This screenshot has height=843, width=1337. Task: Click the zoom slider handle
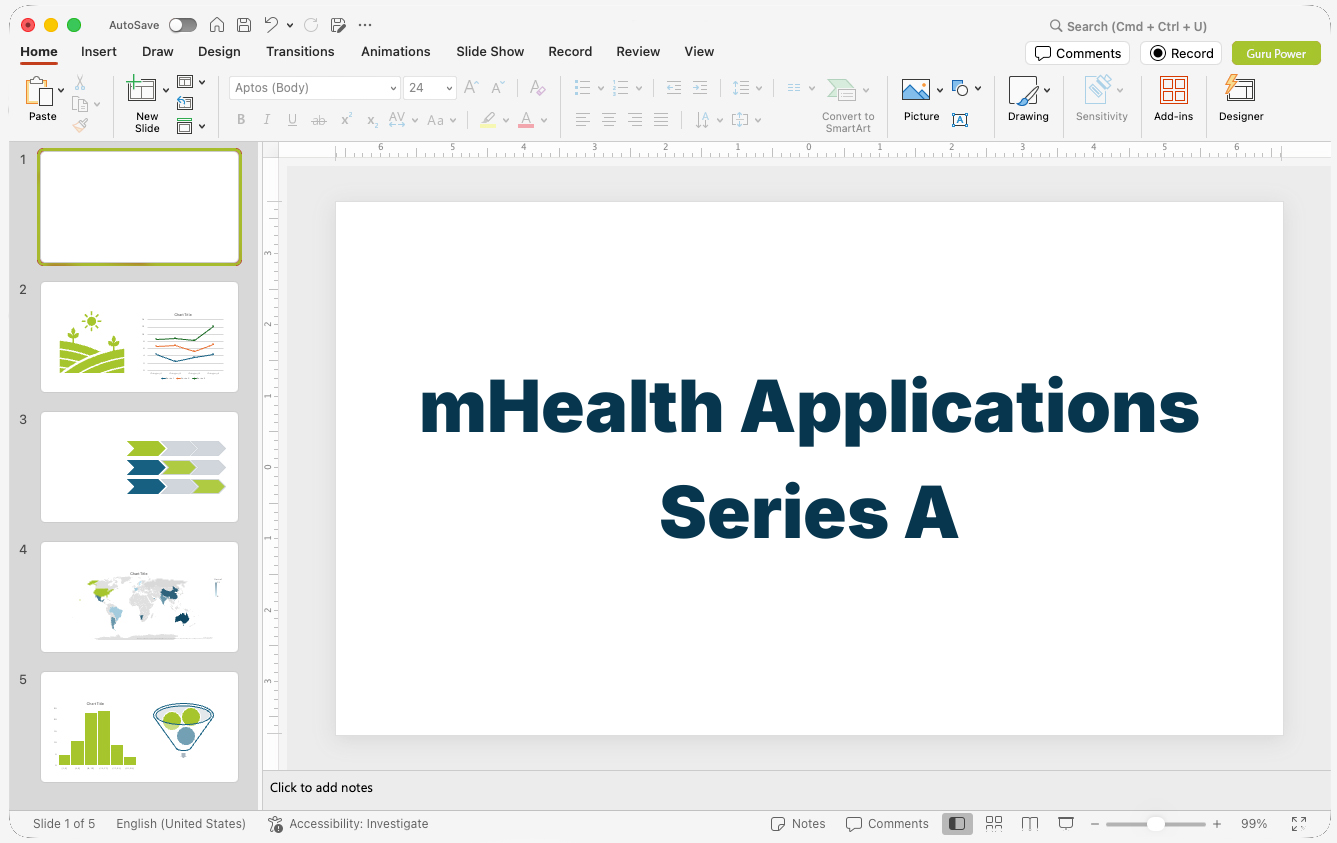tap(1155, 824)
